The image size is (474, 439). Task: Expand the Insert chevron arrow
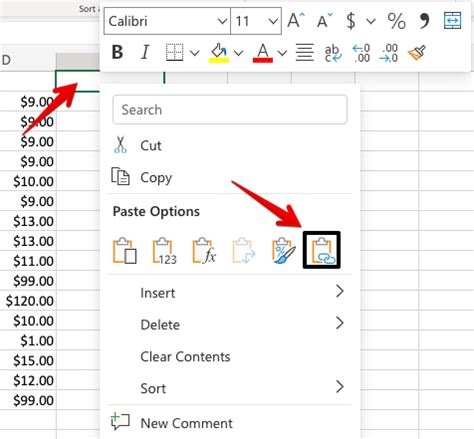(340, 291)
